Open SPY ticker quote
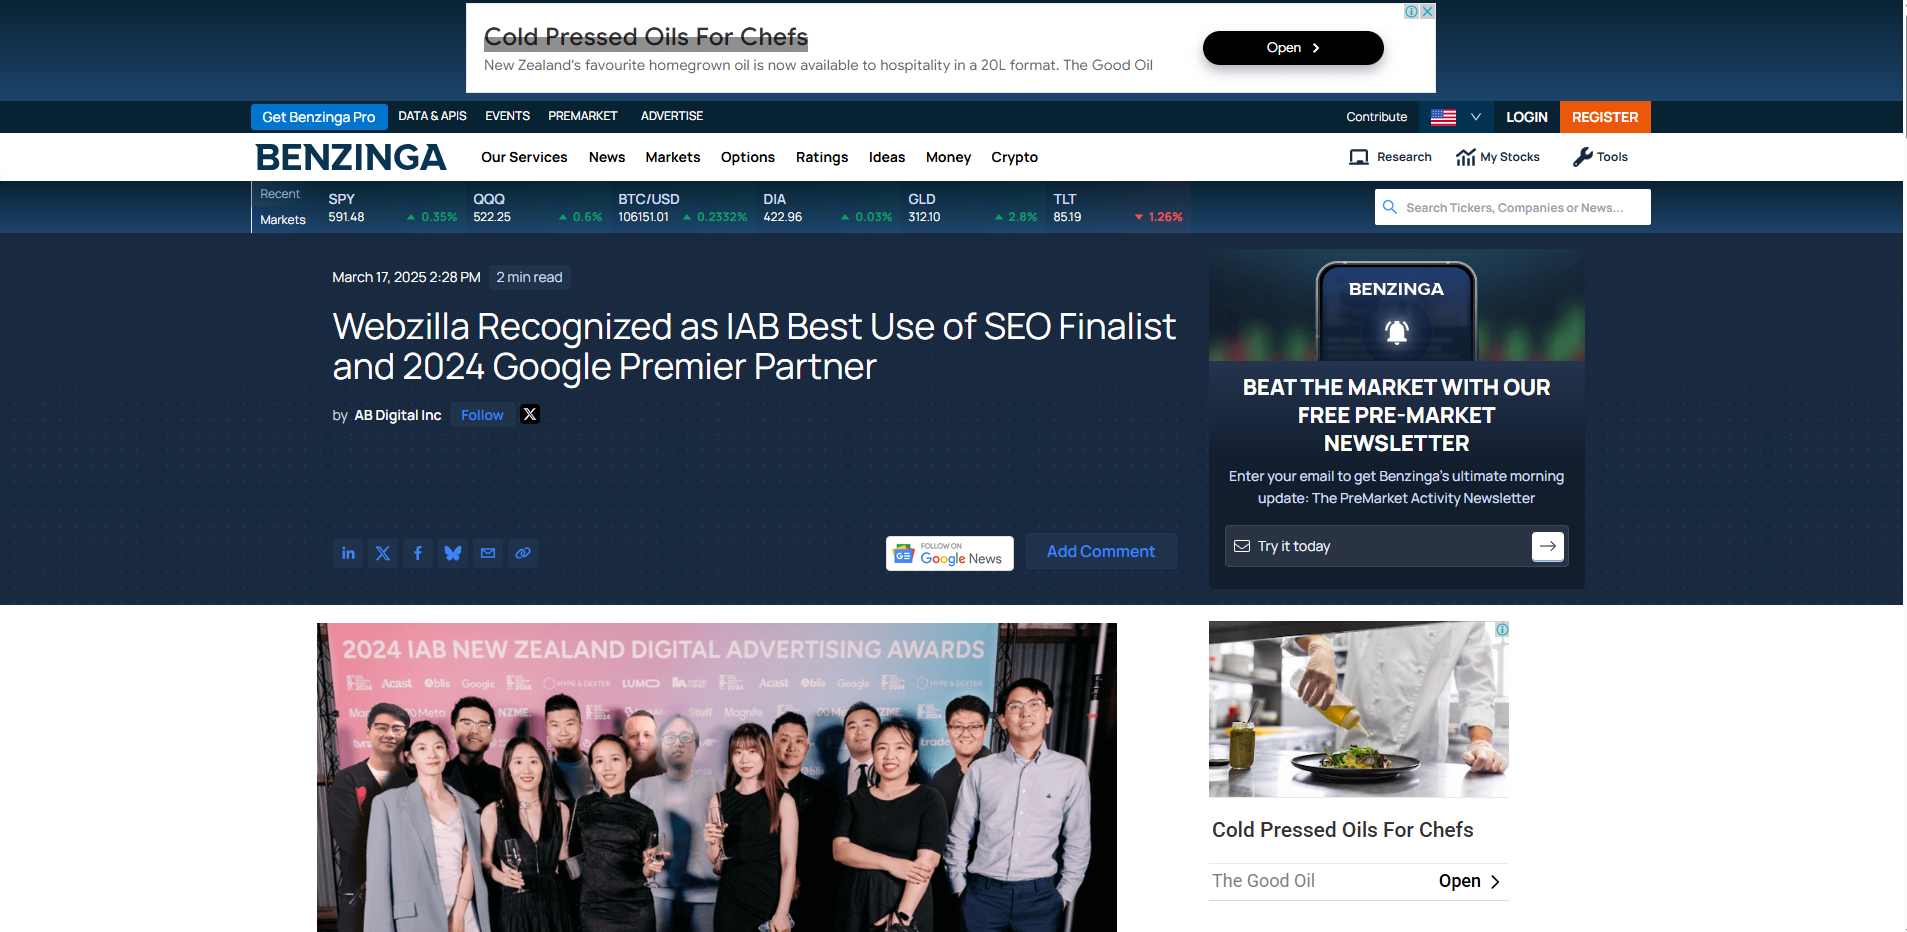 [392, 207]
